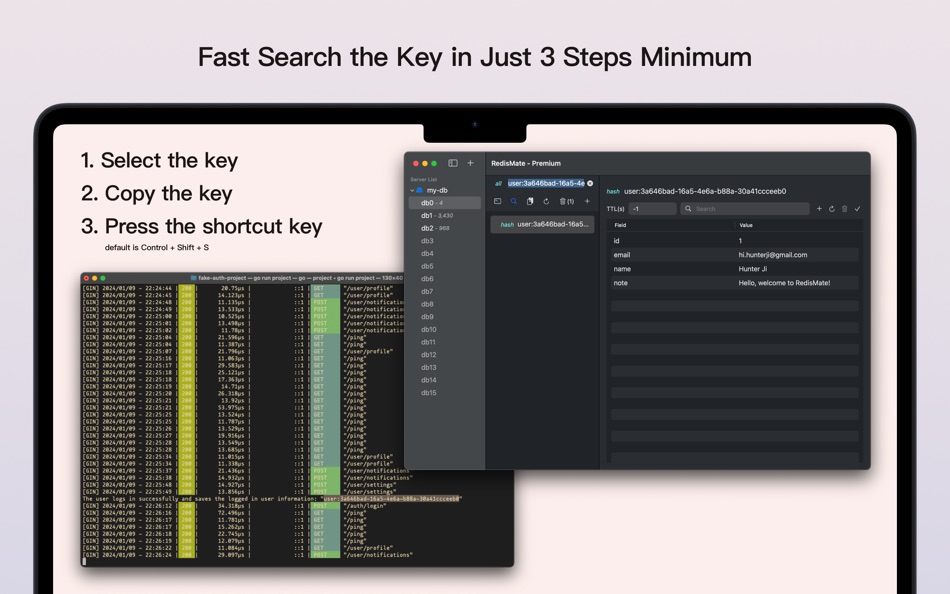Open the console terminal icon in key toolbar

(497, 201)
